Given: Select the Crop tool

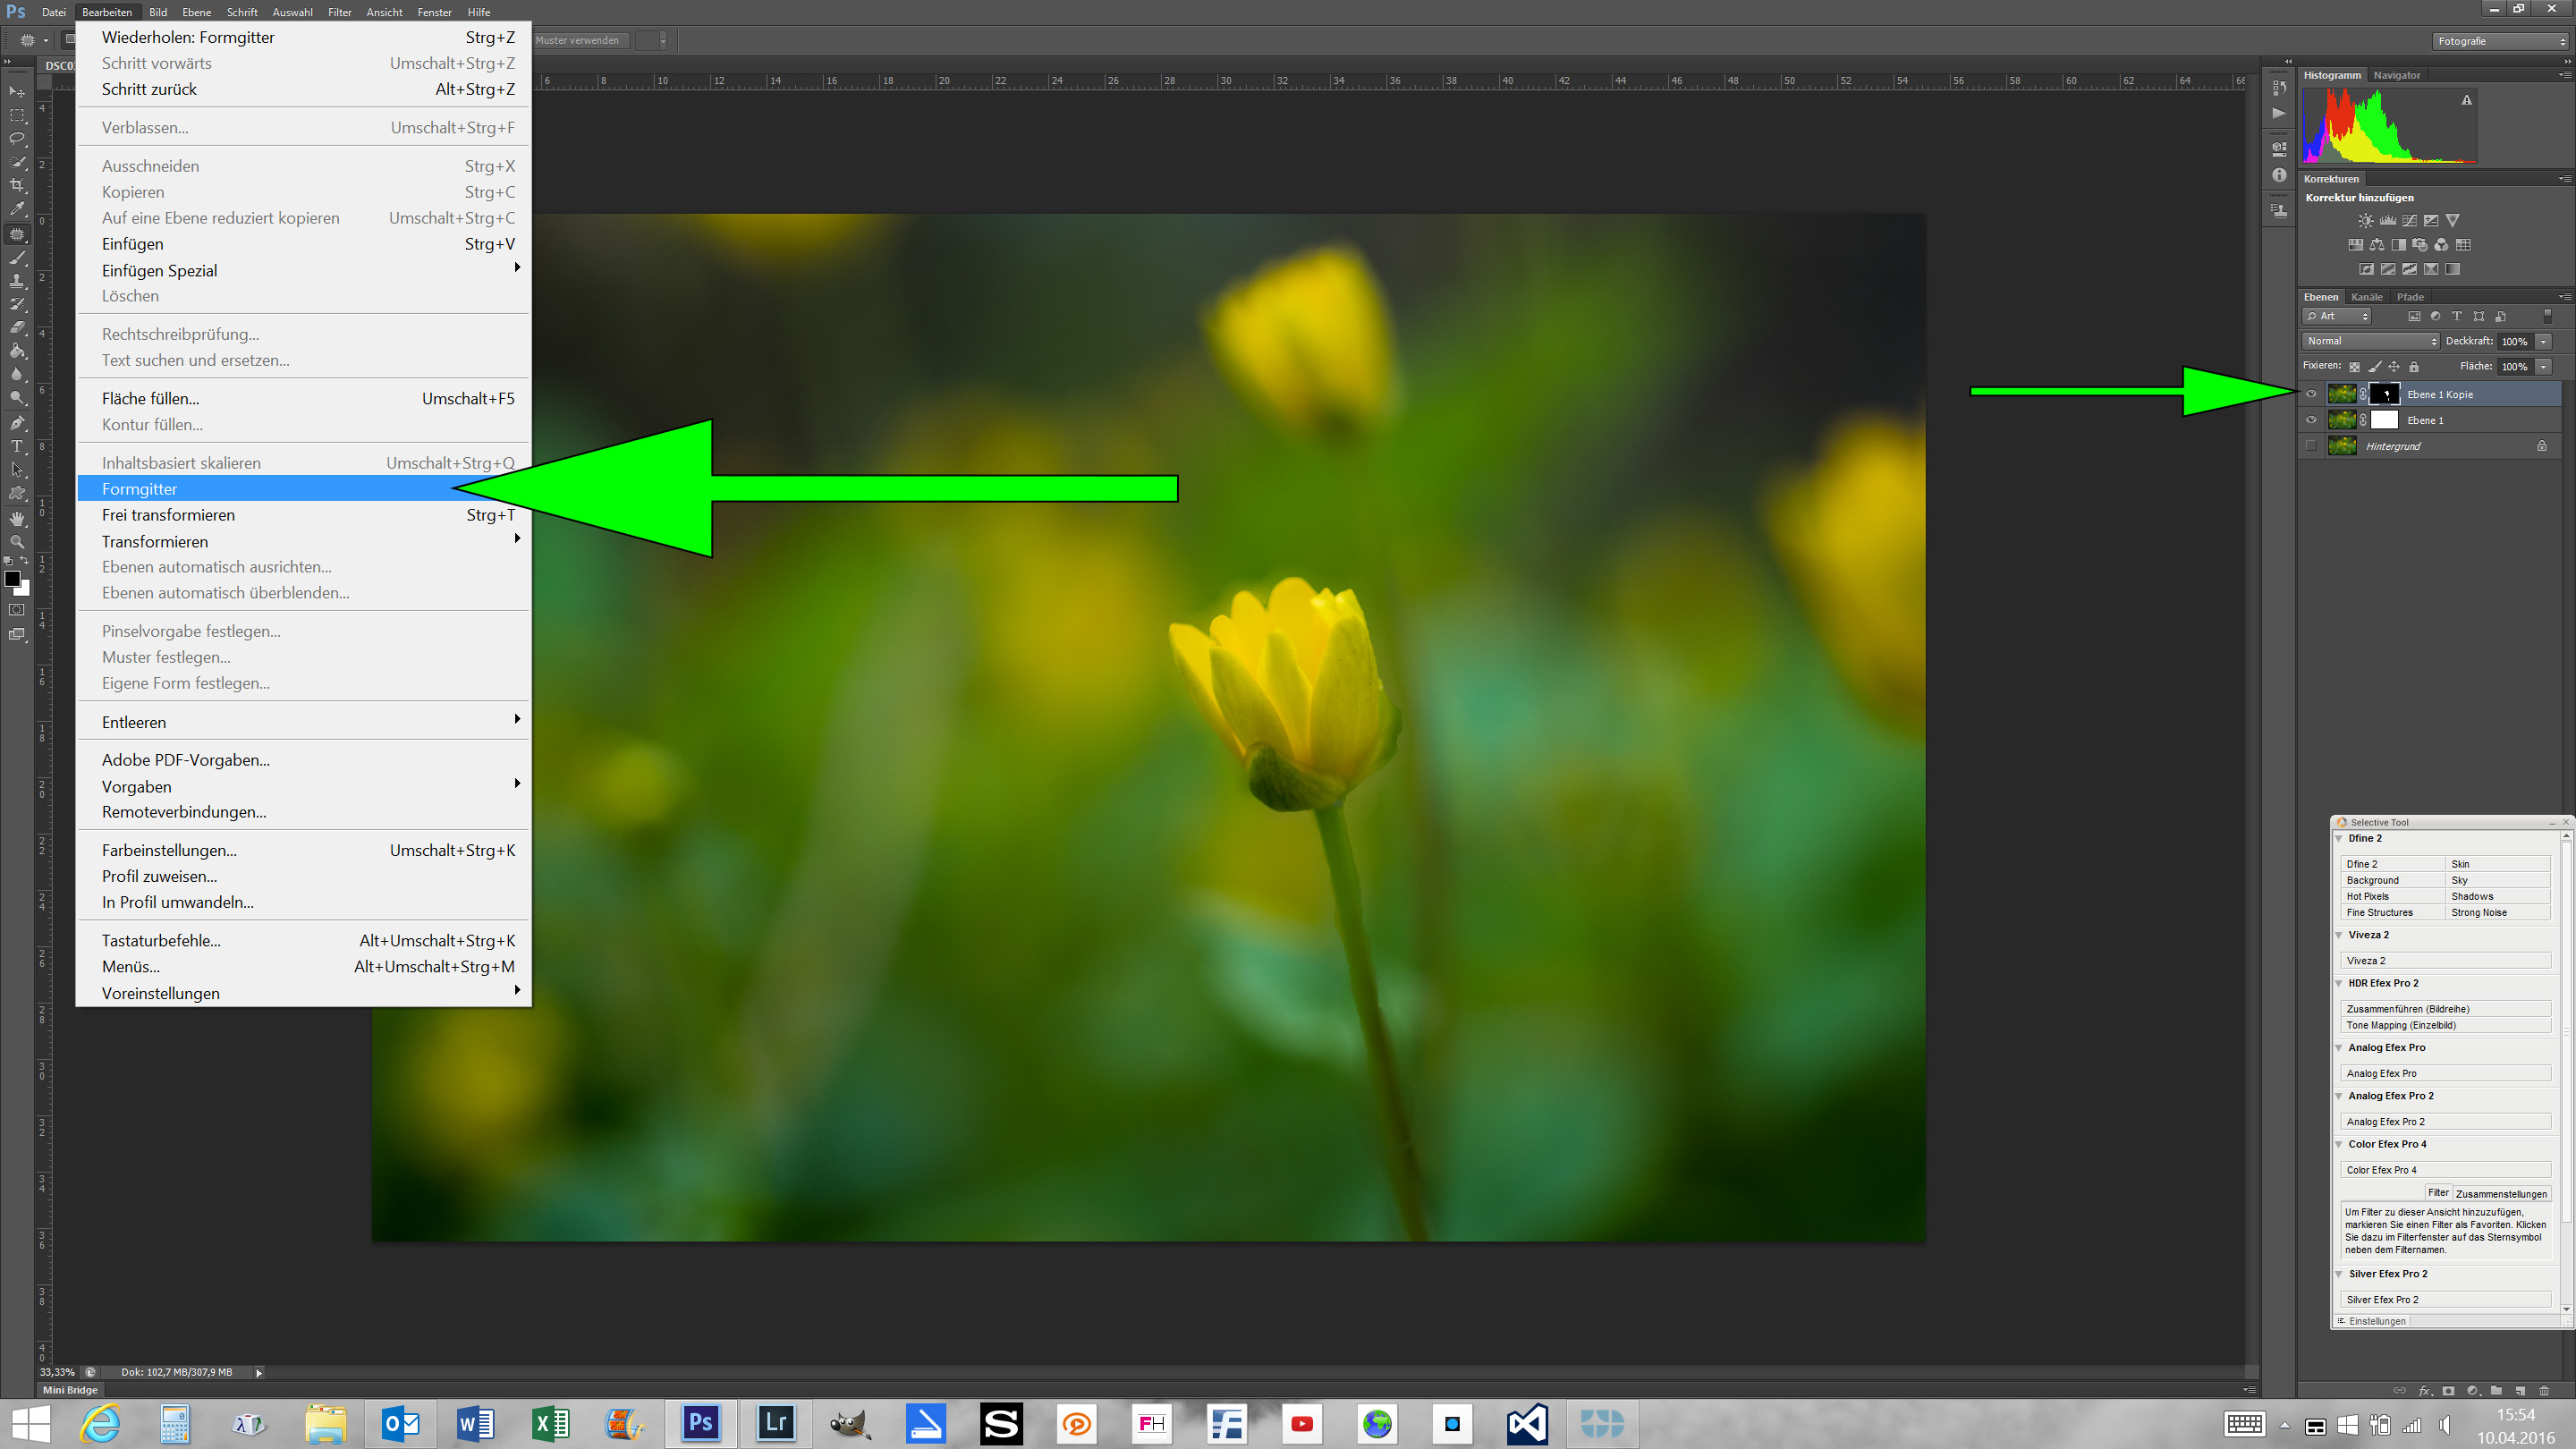Looking at the screenshot, I should (17, 186).
